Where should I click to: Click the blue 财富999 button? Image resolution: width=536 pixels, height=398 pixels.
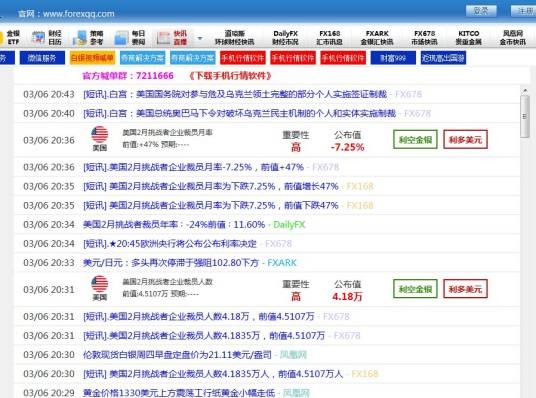point(393,58)
